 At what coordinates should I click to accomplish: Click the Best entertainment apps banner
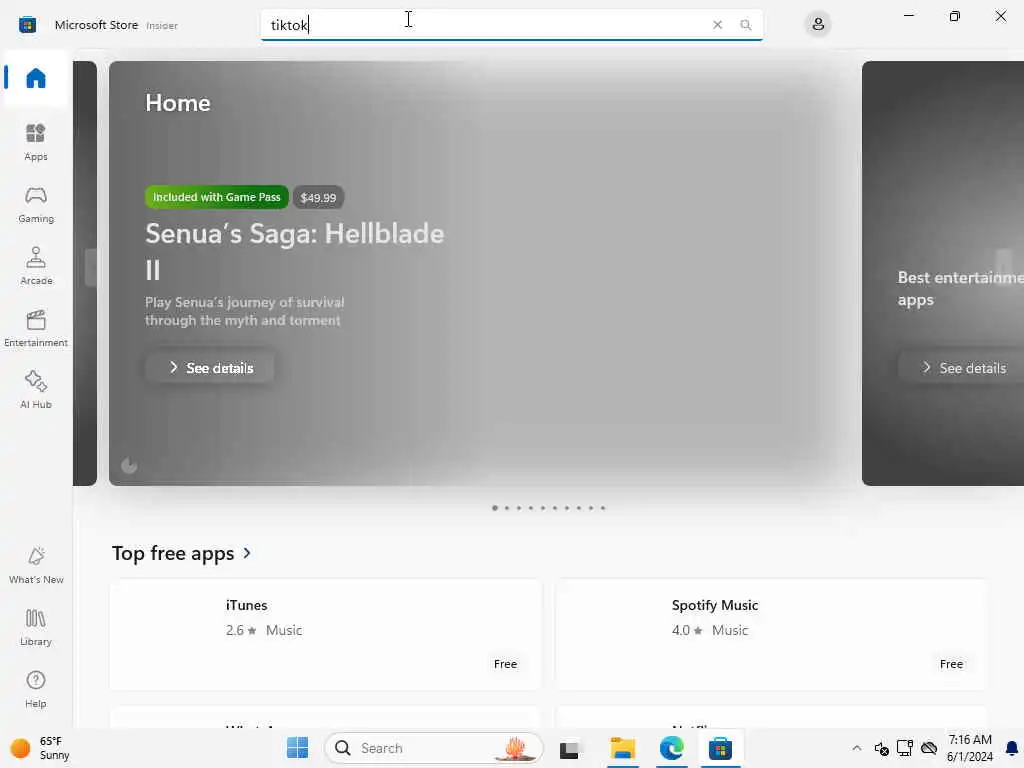[943, 273]
